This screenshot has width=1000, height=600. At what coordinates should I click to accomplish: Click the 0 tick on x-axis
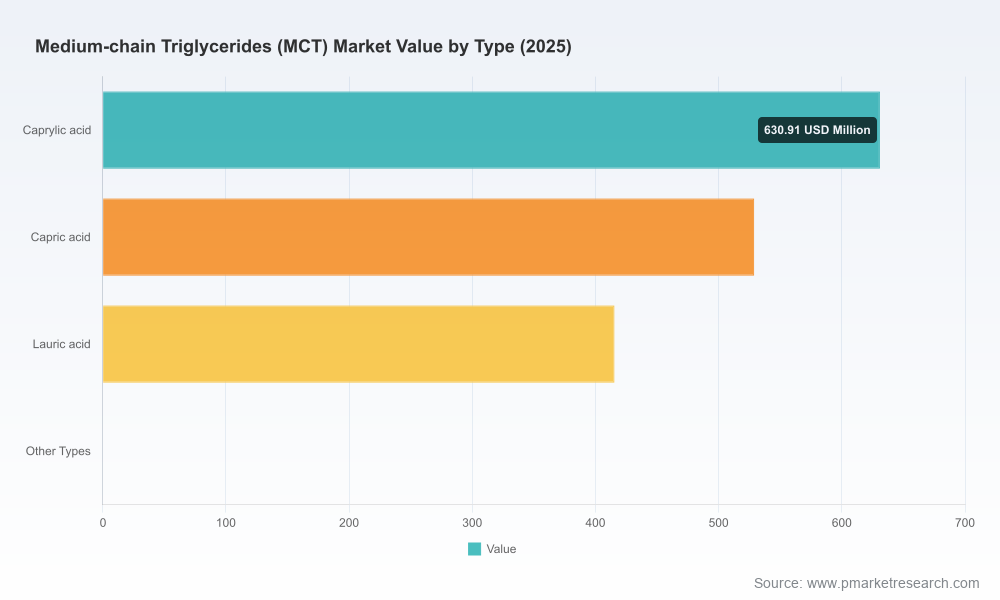[103, 523]
